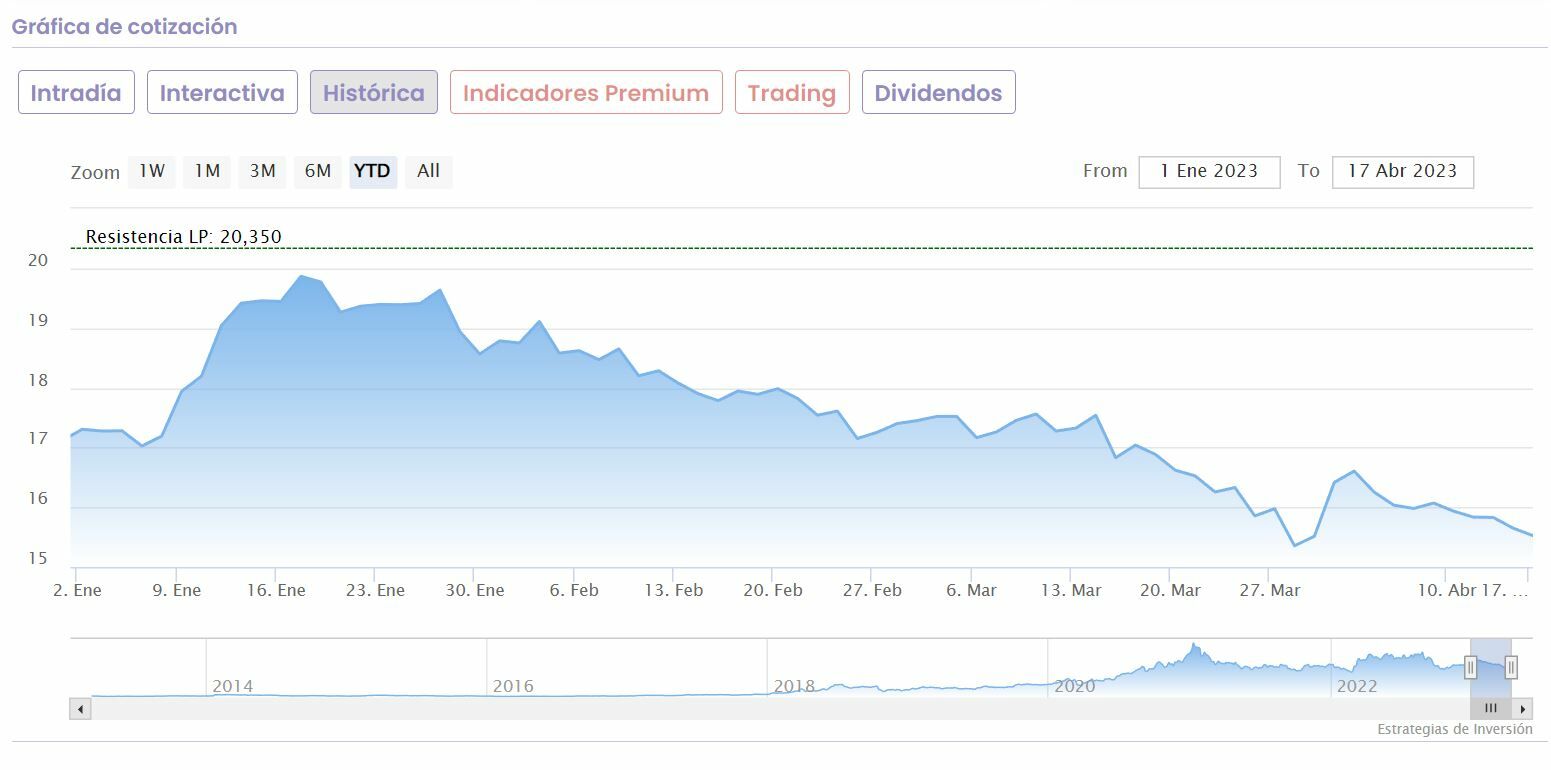The image size is (1551, 770).
Task: Click the Estrategias de Inversión credit link
Action: (1454, 730)
